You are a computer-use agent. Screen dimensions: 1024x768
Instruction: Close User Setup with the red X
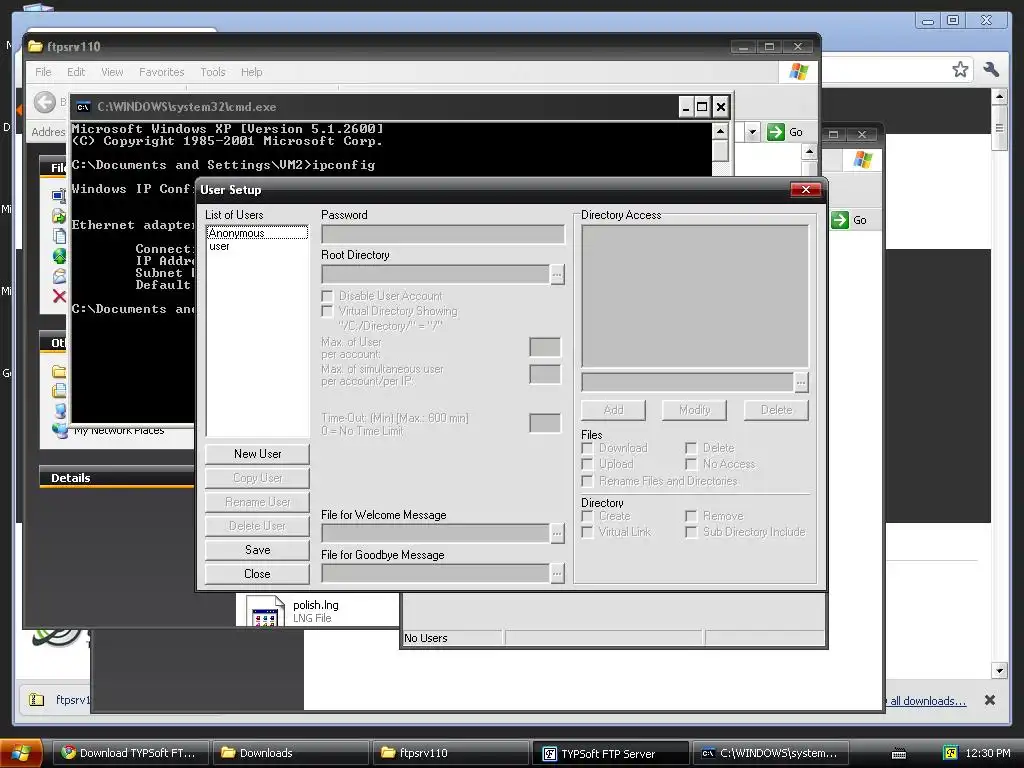point(806,189)
